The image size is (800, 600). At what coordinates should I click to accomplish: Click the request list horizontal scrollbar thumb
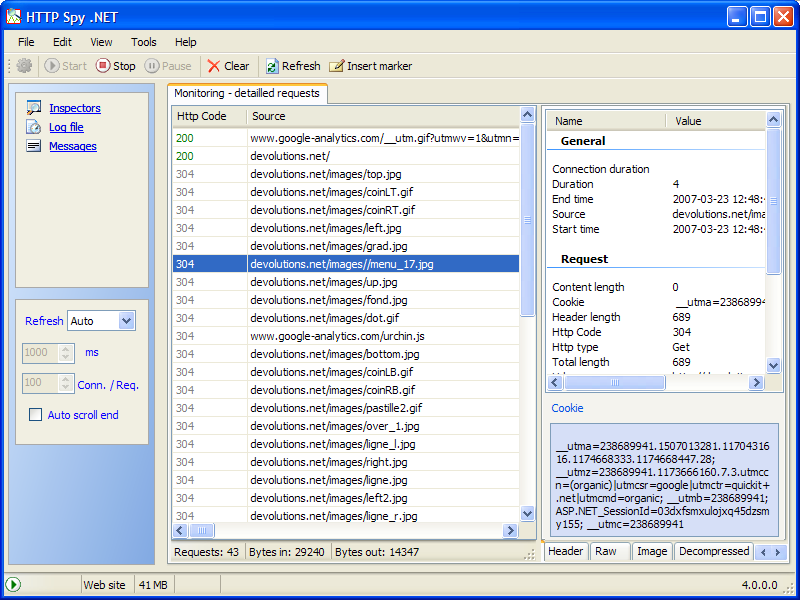tap(200, 531)
